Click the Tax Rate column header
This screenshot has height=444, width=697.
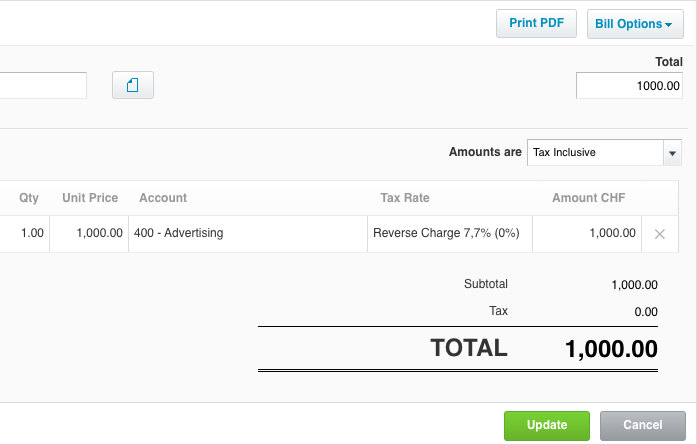click(x=405, y=198)
